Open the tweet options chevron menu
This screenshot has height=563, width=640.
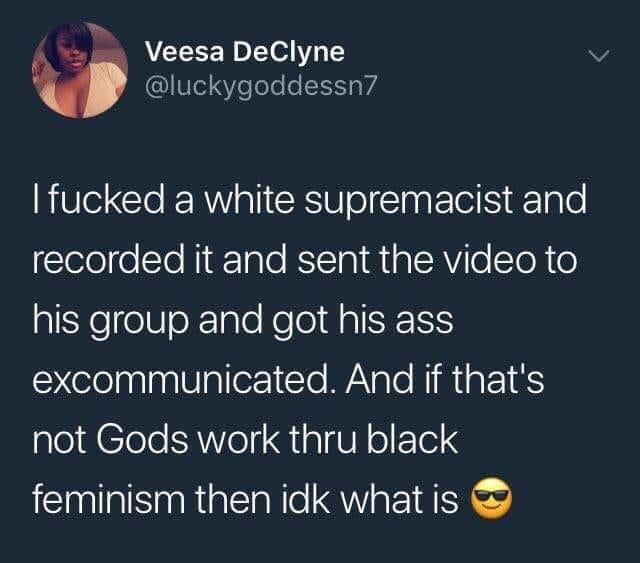tap(599, 56)
